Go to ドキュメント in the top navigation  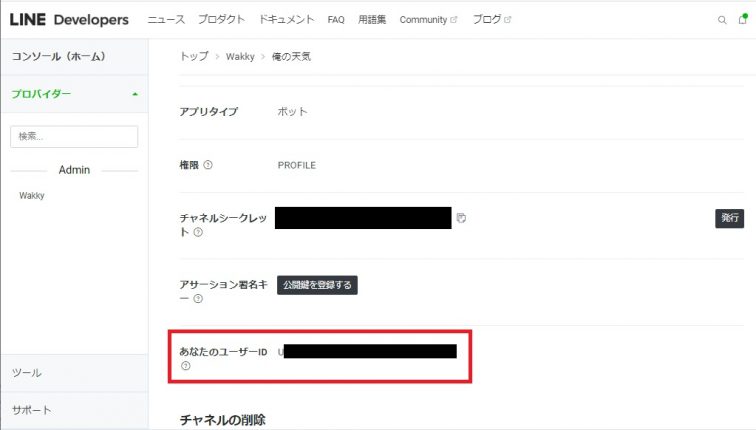[286, 20]
